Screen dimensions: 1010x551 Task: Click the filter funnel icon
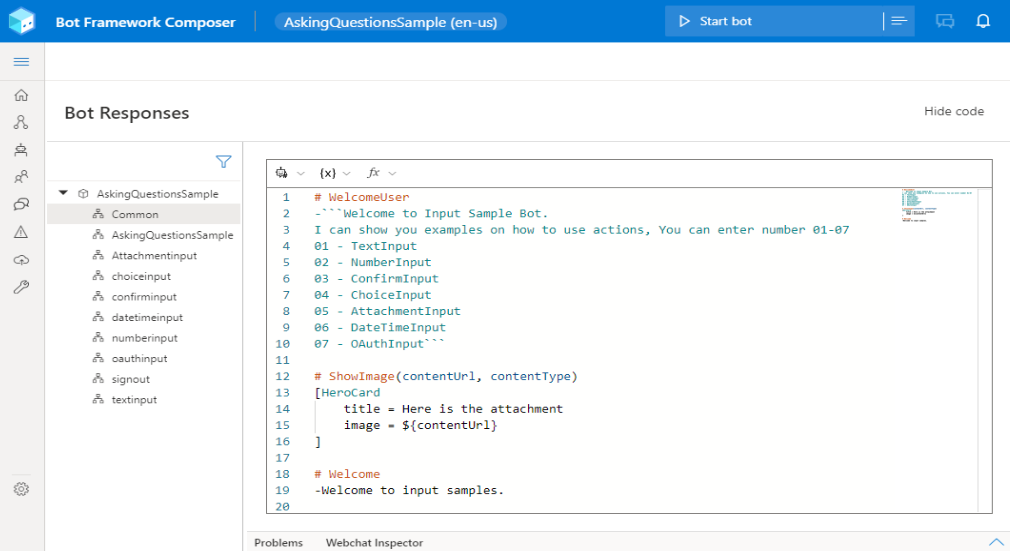[224, 162]
